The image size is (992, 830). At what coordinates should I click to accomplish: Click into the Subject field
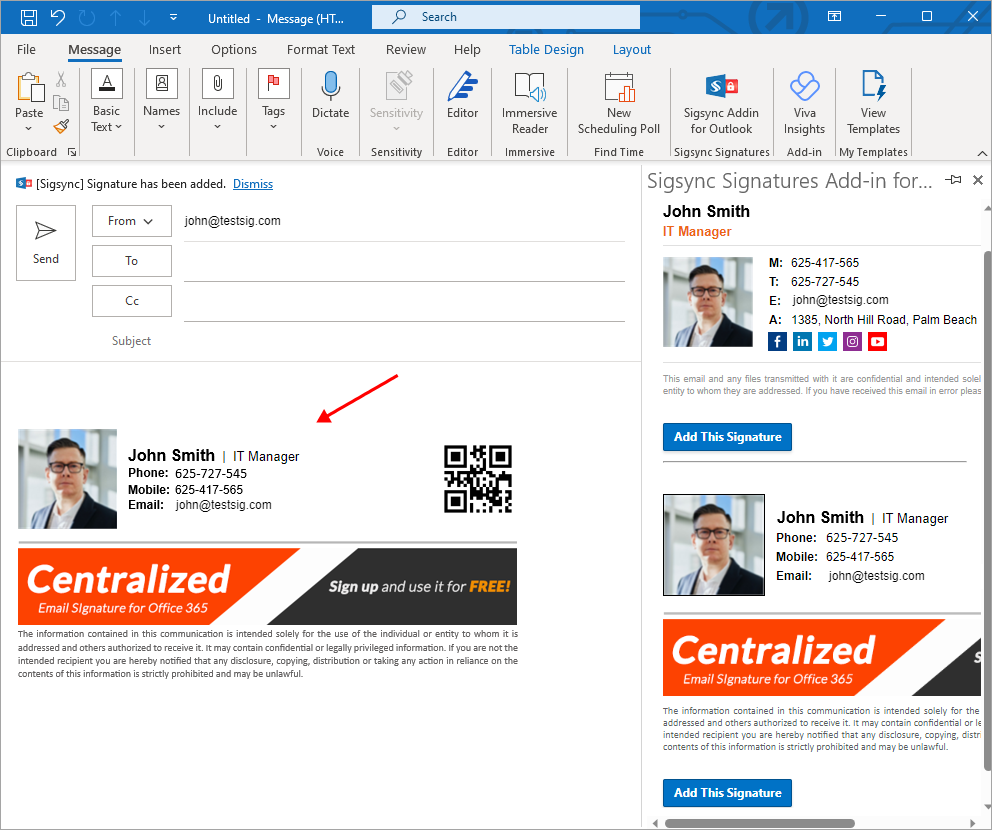[400, 341]
